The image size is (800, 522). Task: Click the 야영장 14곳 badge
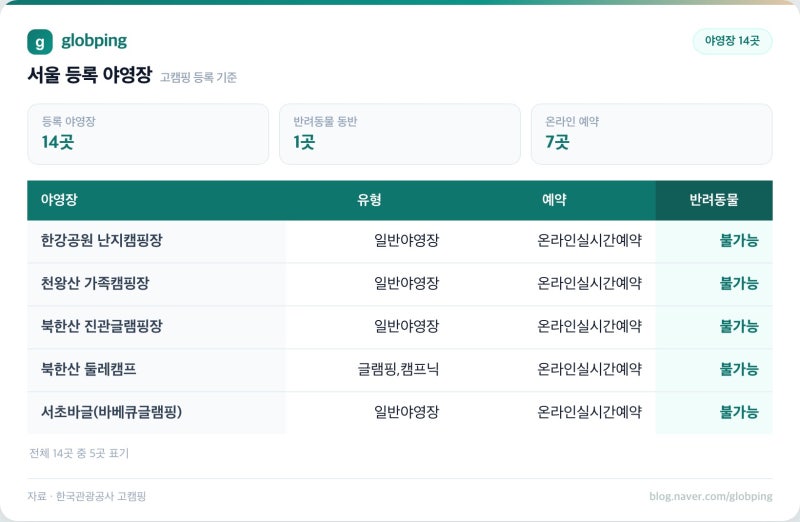tap(732, 41)
